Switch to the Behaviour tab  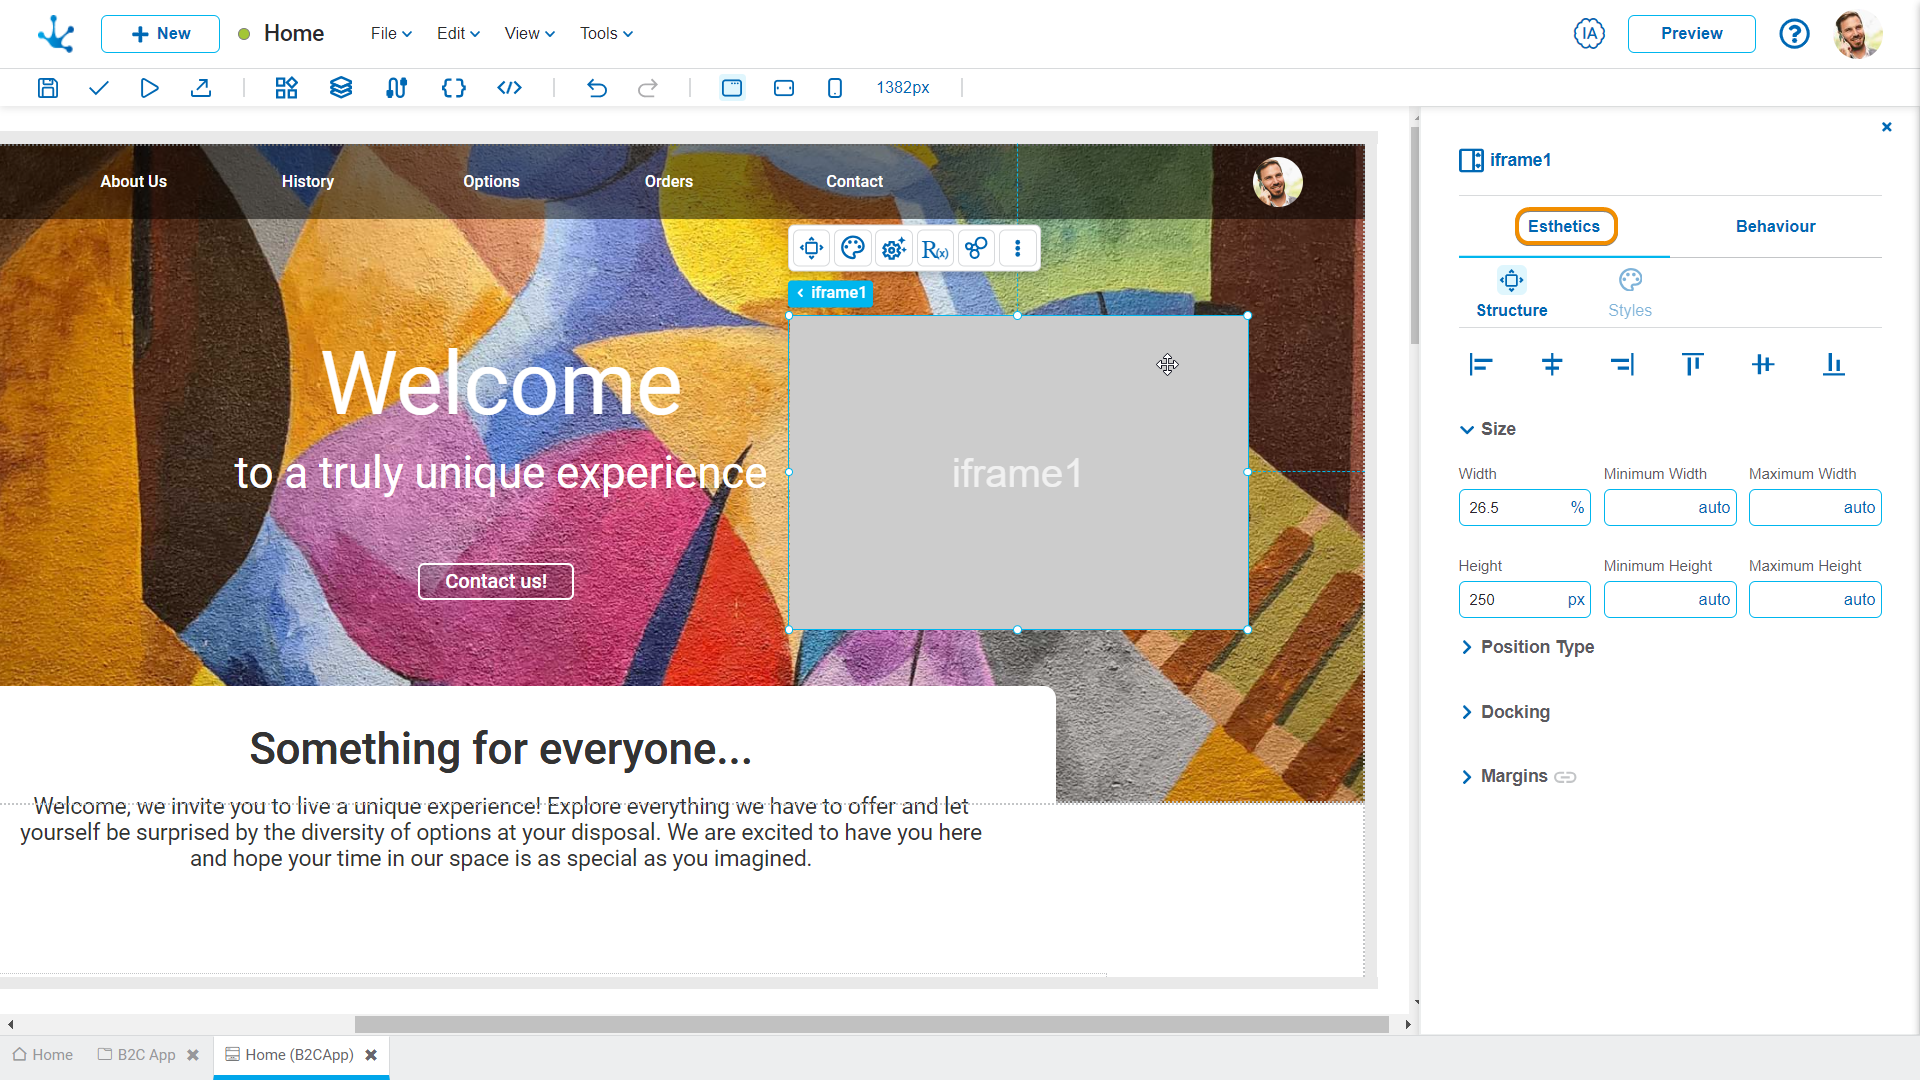1775,227
